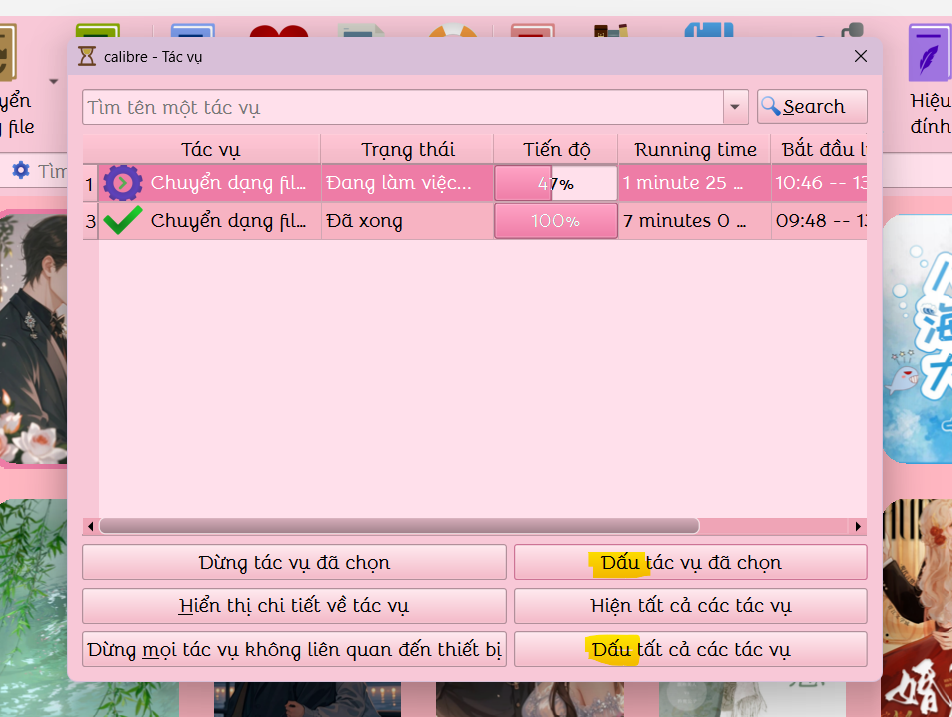Image resolution: width=952 pixels, height=717 pixels.
Task: Click the 'Dấu tác vụ đã chọn' button
Action: (690, 562)
